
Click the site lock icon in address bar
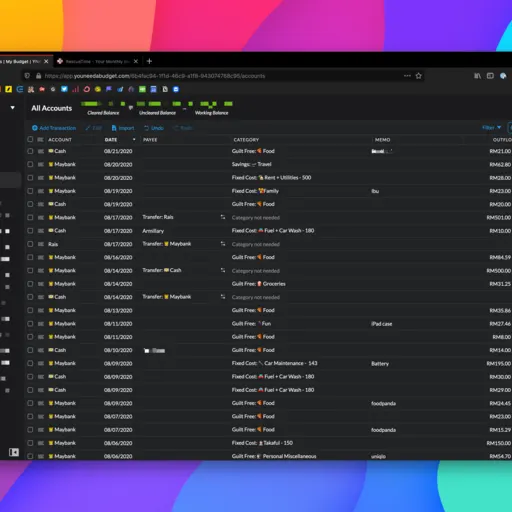pyautogui.click(x=38, y=76)
